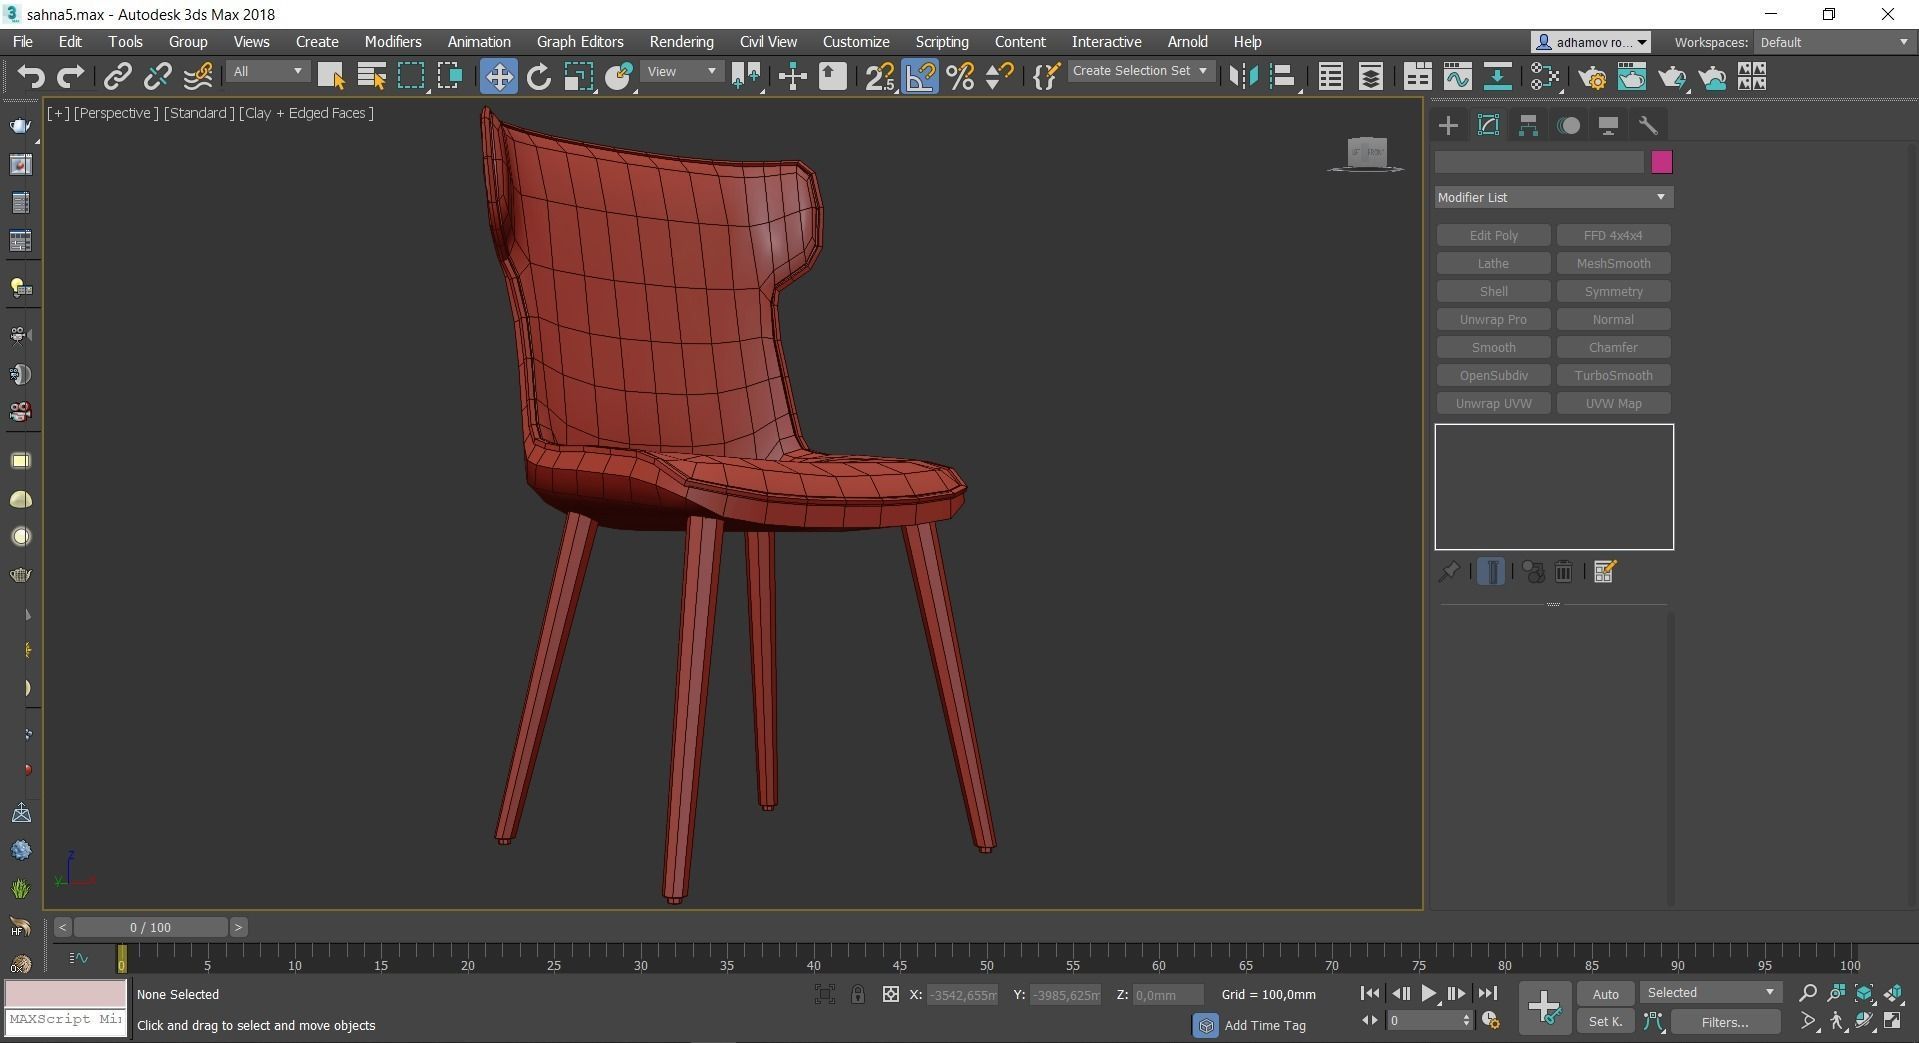Click Bind to Space Warp icon

[x=198, y=77]
